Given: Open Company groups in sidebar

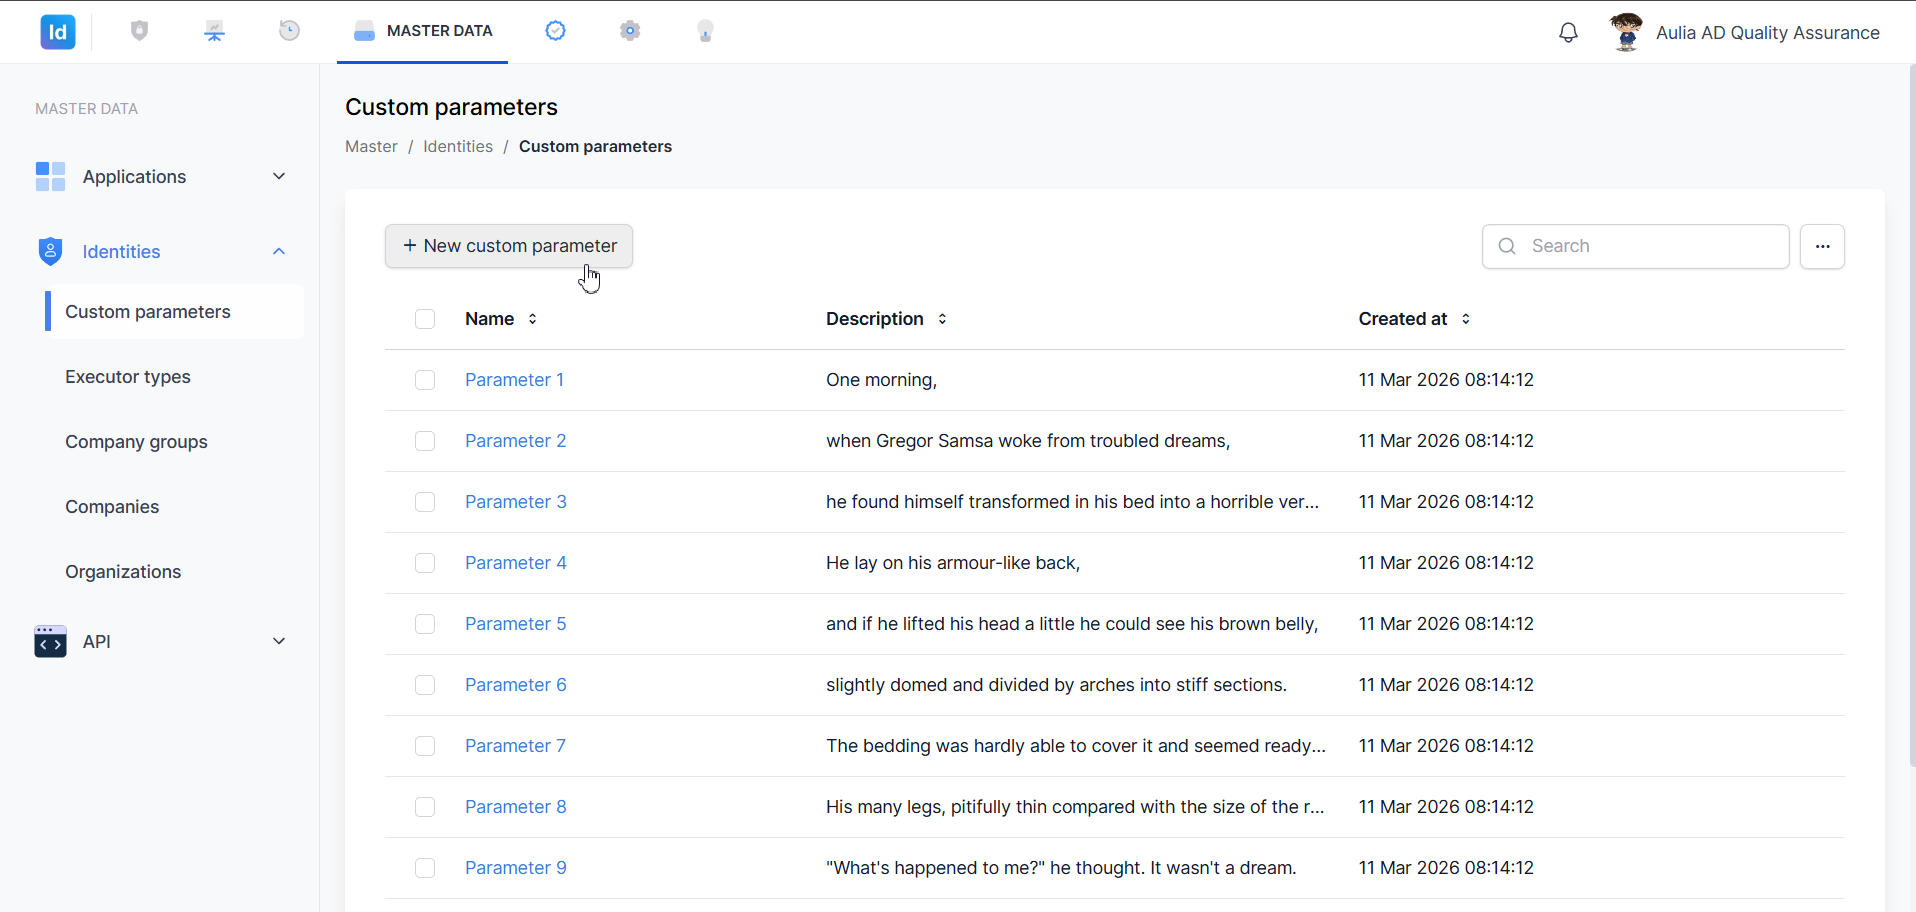Looking at the screenshot, I should pos(136,442).
